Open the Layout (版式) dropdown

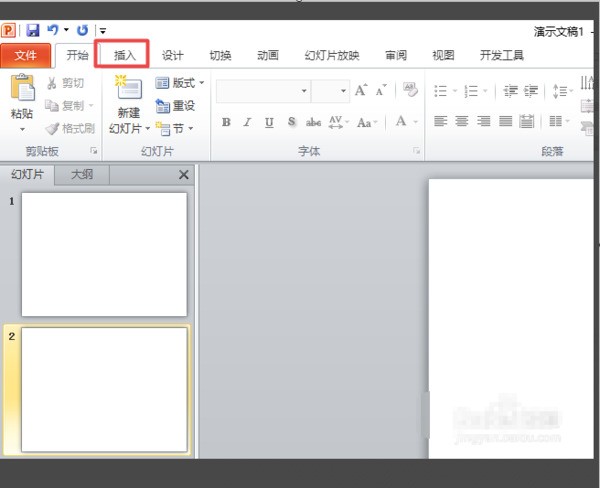point(180,83)
